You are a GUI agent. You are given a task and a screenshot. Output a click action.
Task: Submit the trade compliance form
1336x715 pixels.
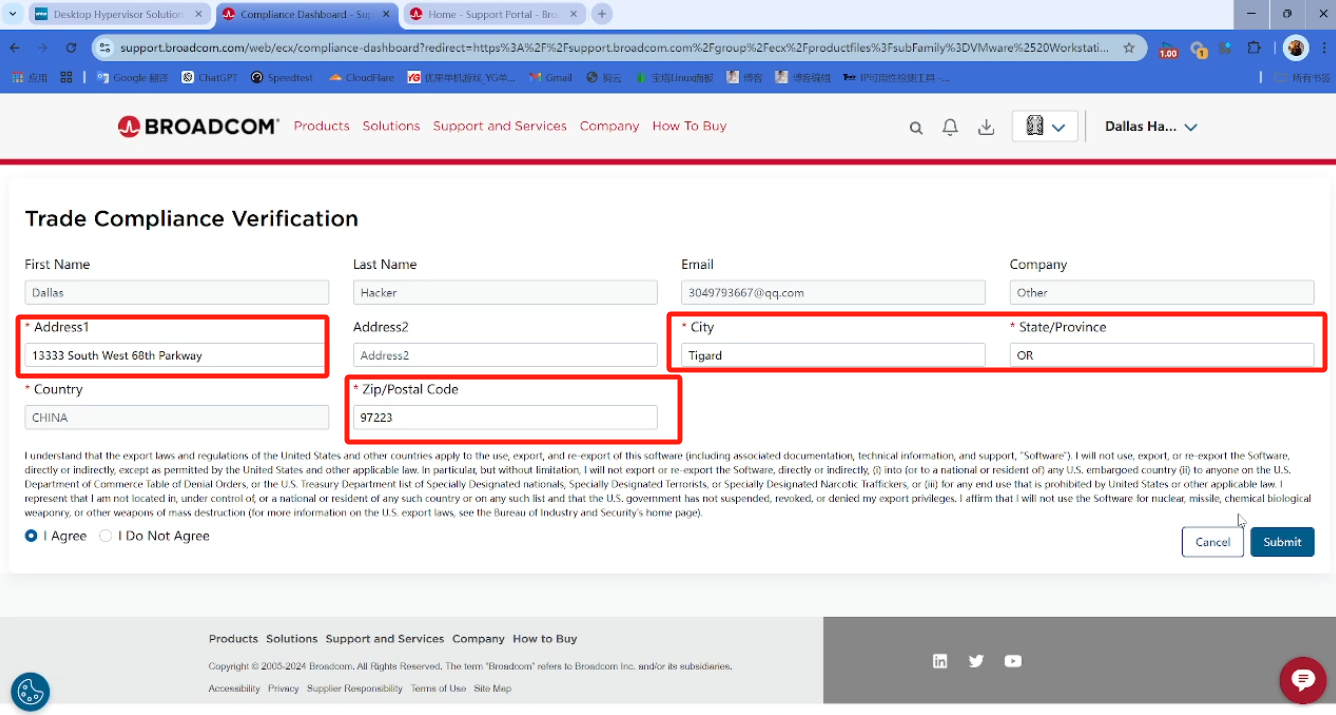point(1282,542)
